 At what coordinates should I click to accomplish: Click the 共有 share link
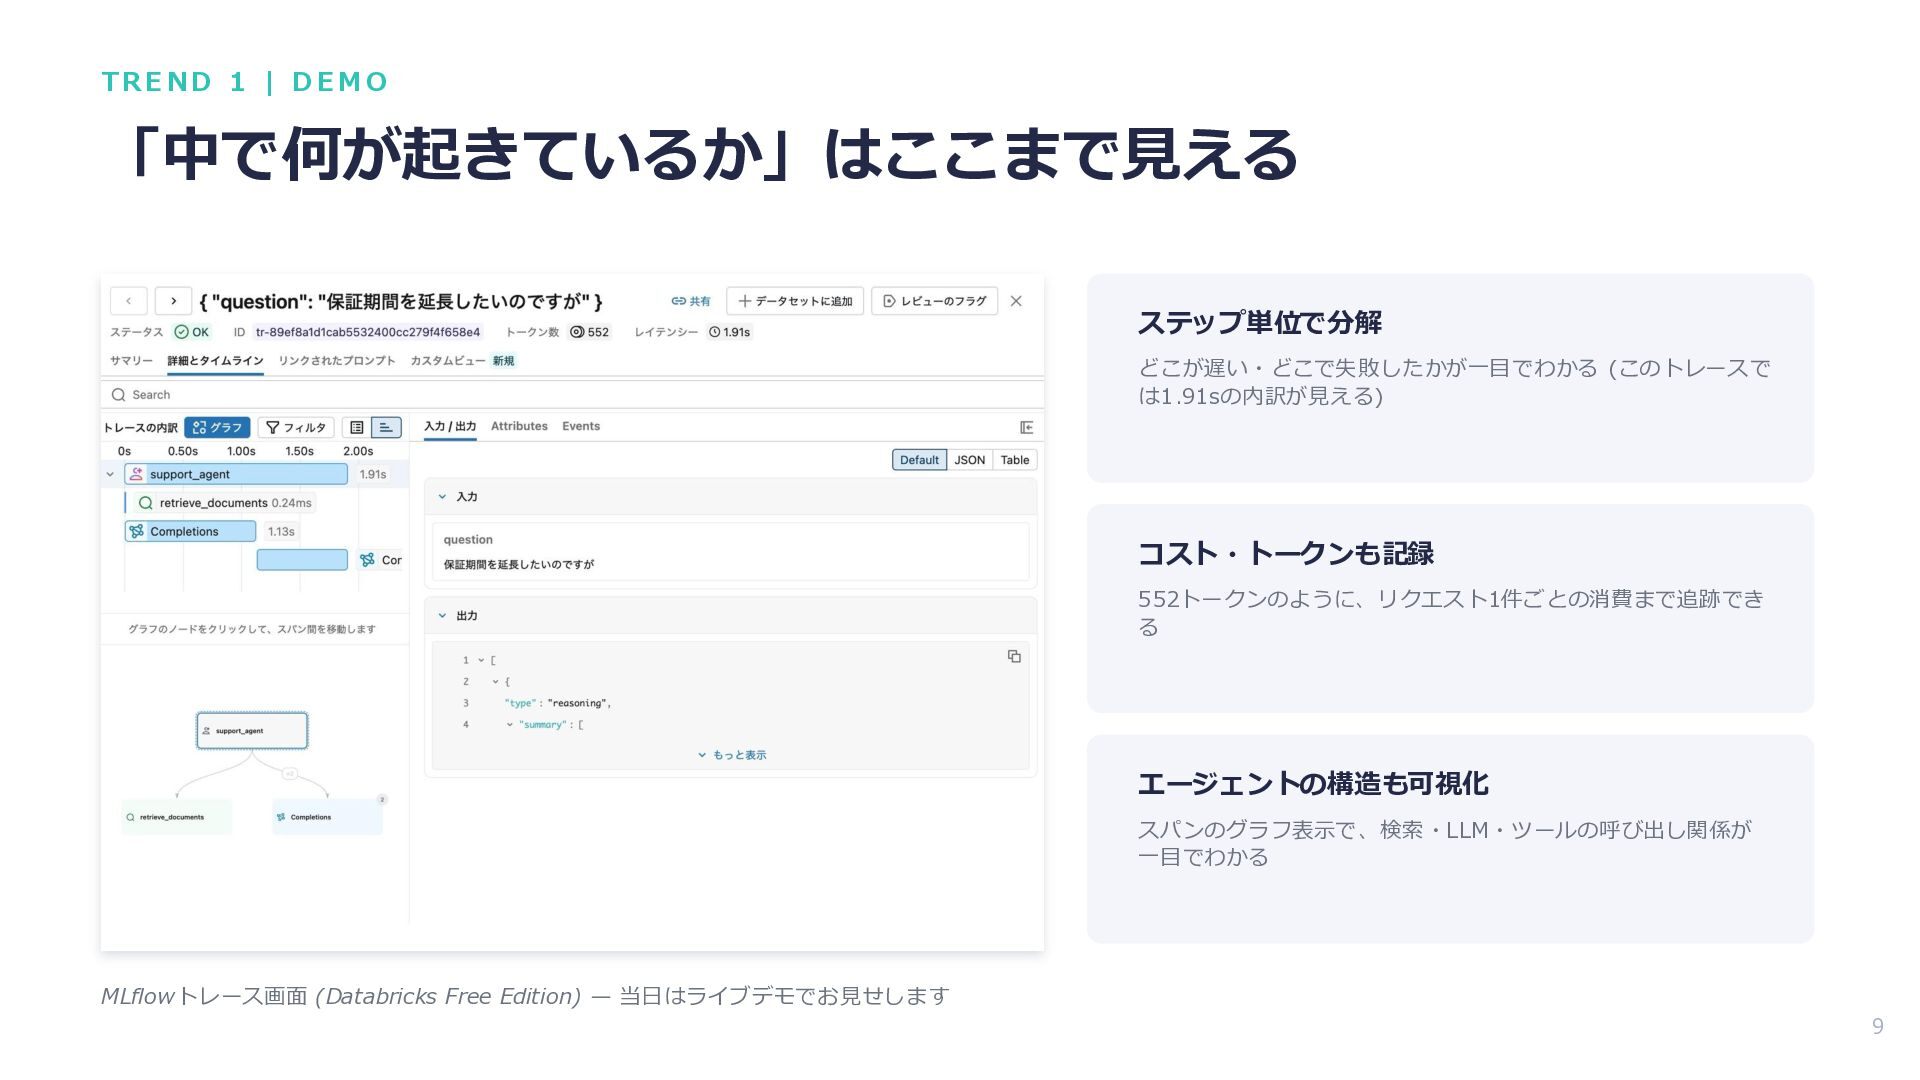click(691, 301)
